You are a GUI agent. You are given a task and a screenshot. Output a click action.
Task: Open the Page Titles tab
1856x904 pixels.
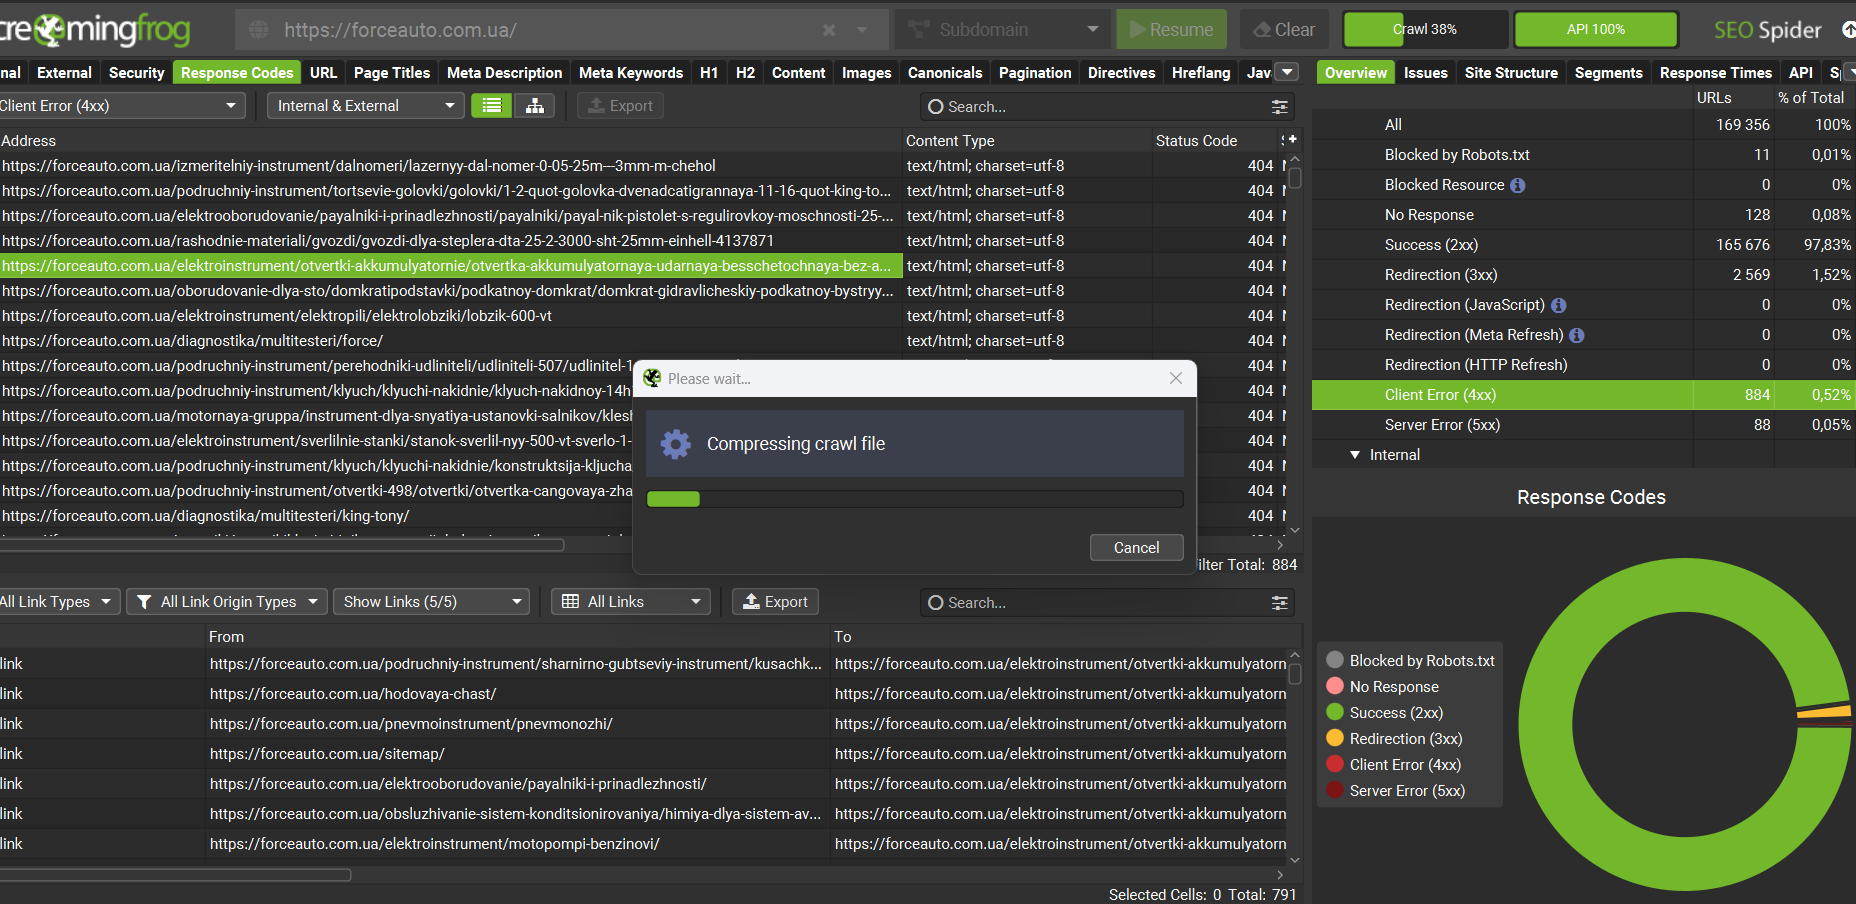(x=392, y=73)
